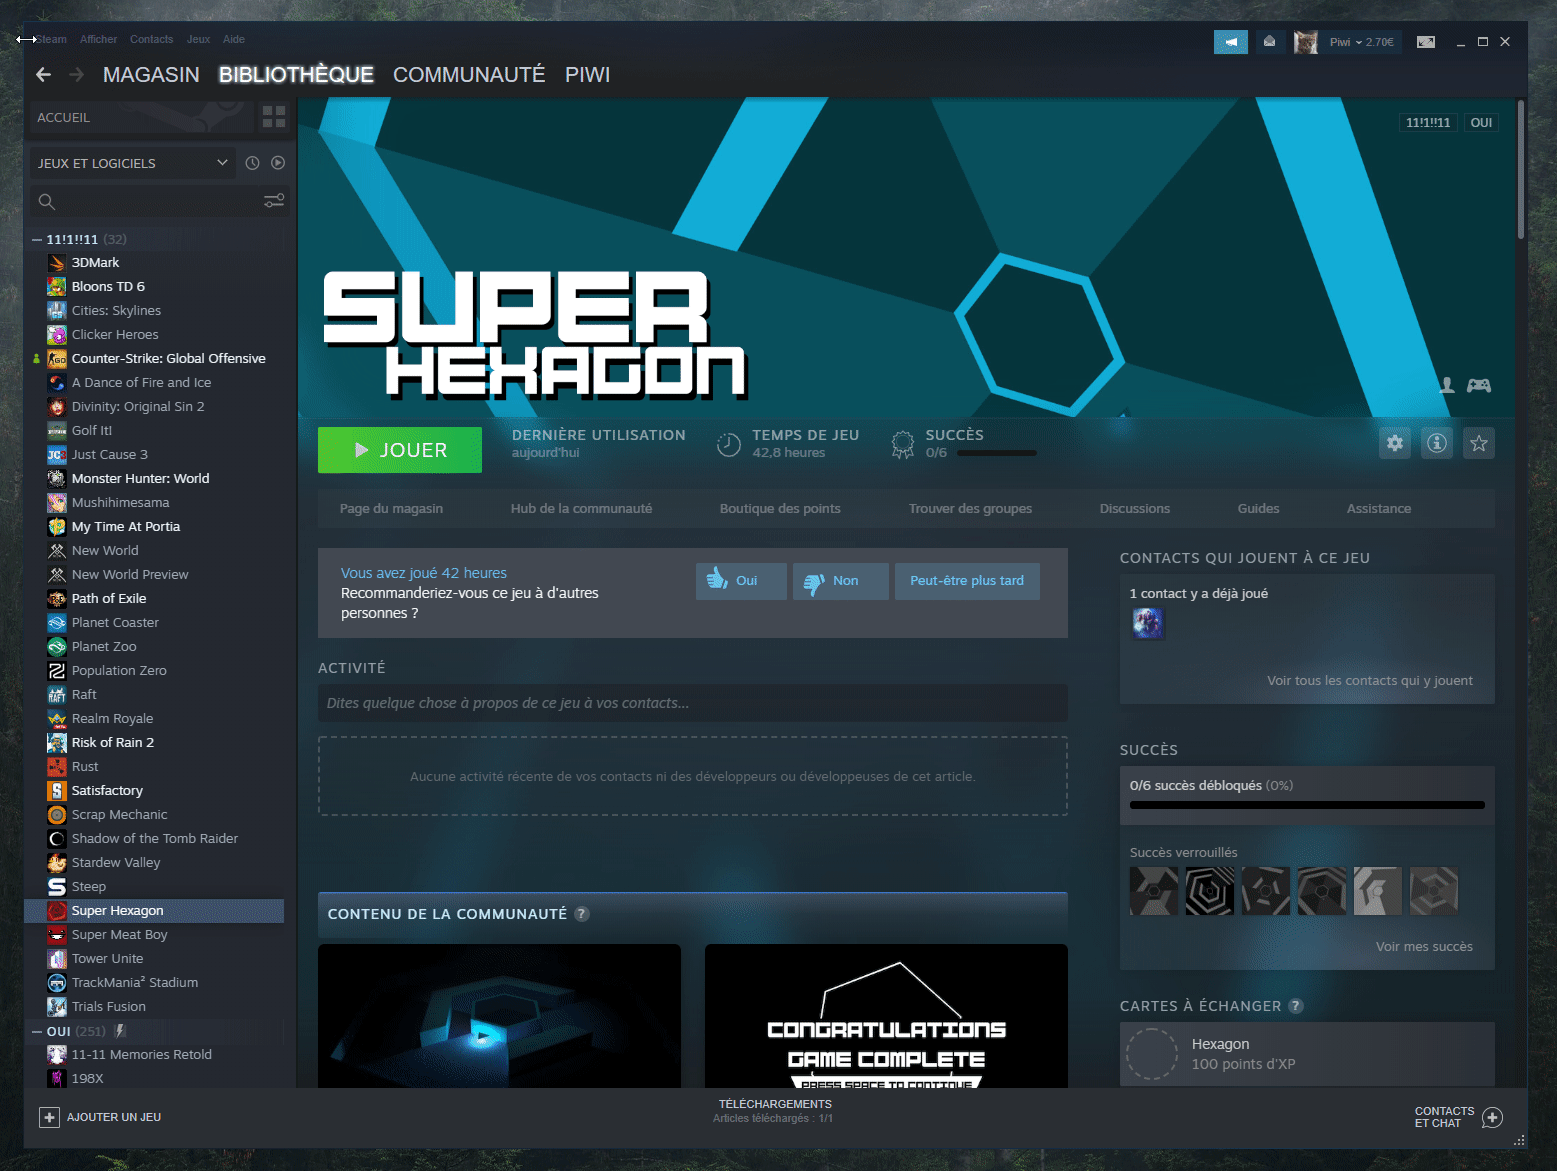This screenshot has width=1557, height=1171.
Task: Click the single-player person icon
Action: (x=1447, y=385)
